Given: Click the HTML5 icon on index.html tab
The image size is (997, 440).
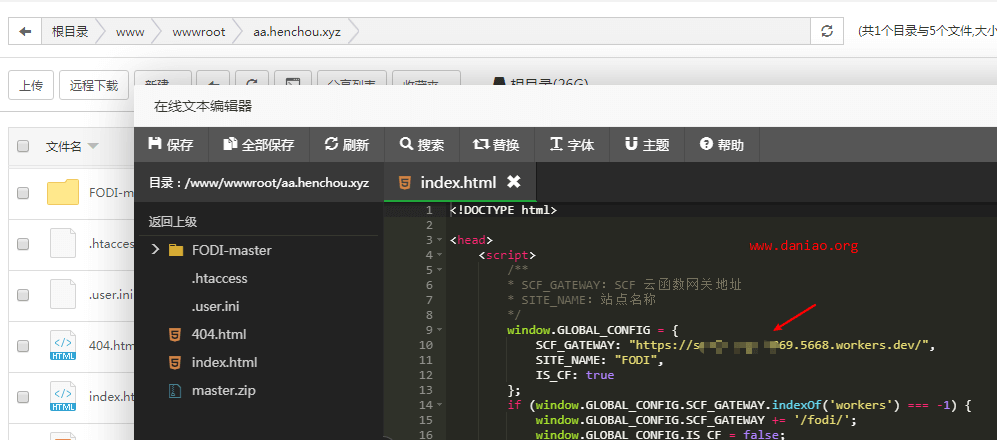Looking at the screenshot, I should point(404,182).
